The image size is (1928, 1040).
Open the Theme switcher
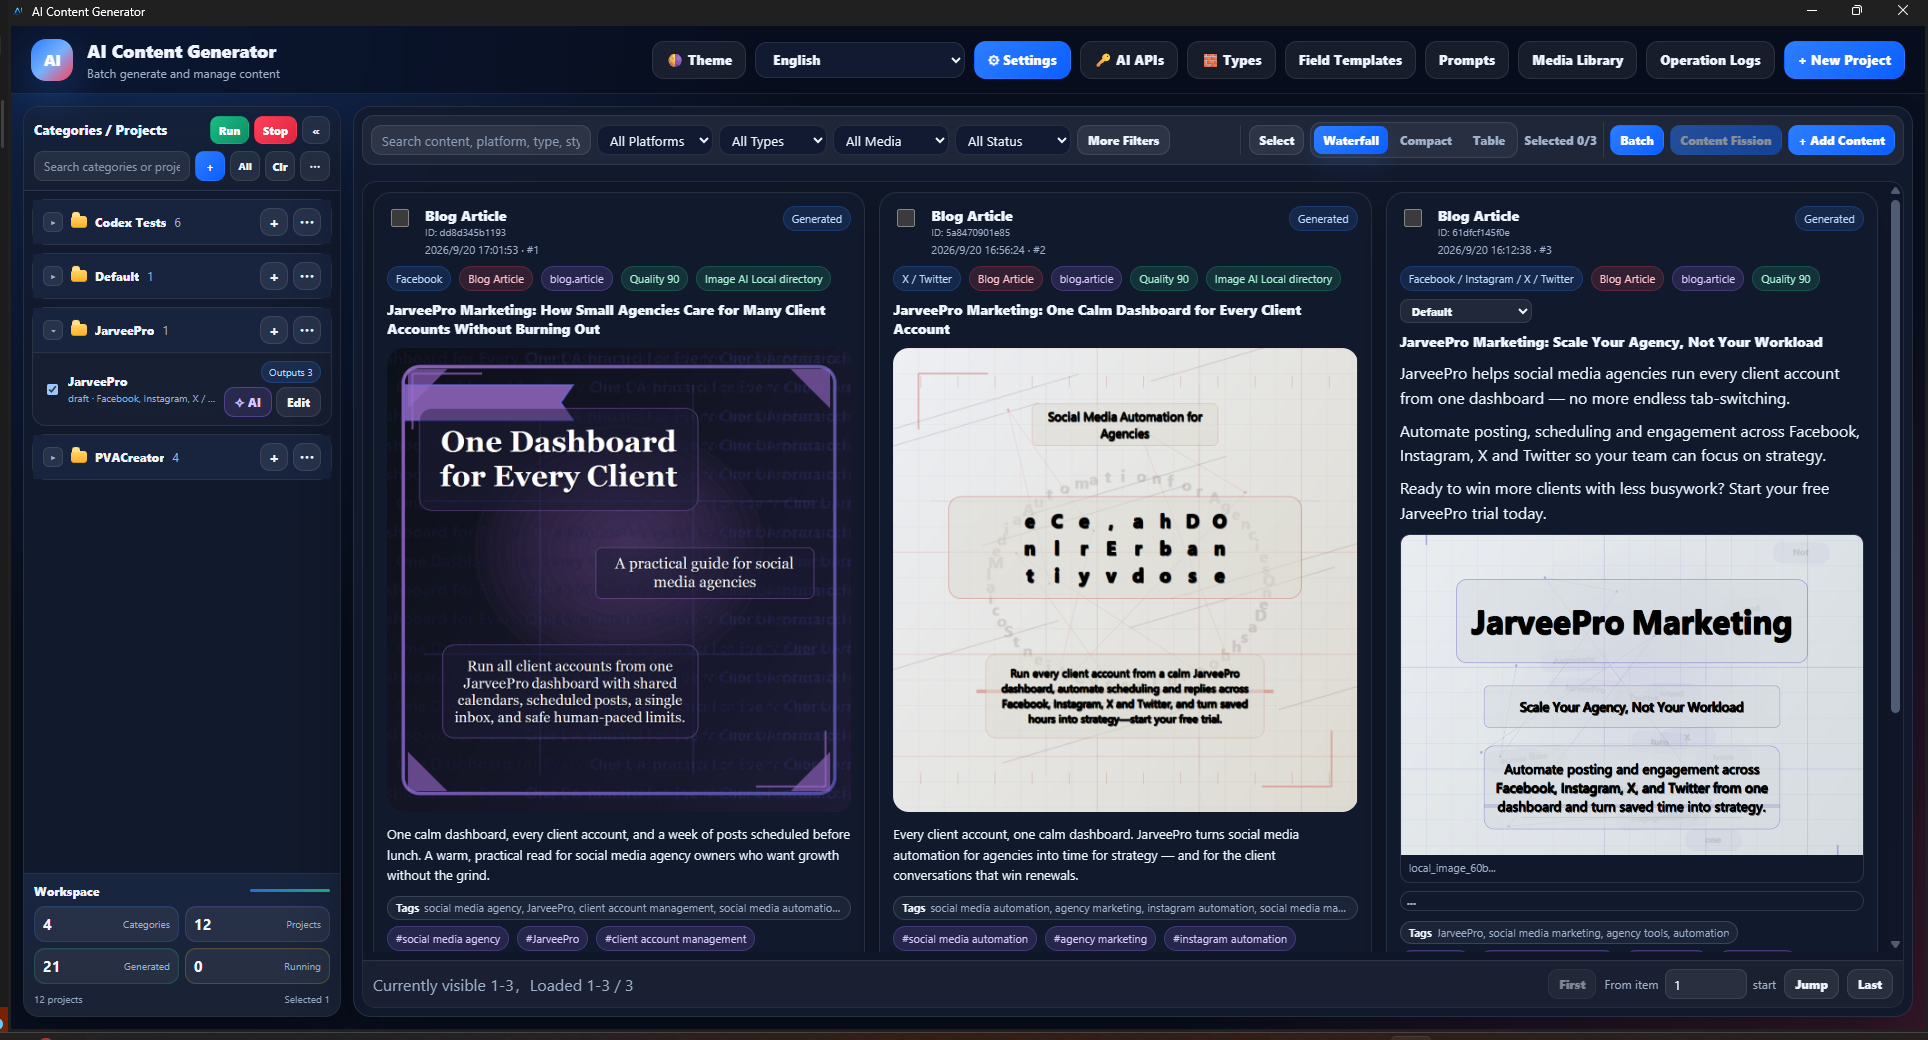click(x=699, y=60)
